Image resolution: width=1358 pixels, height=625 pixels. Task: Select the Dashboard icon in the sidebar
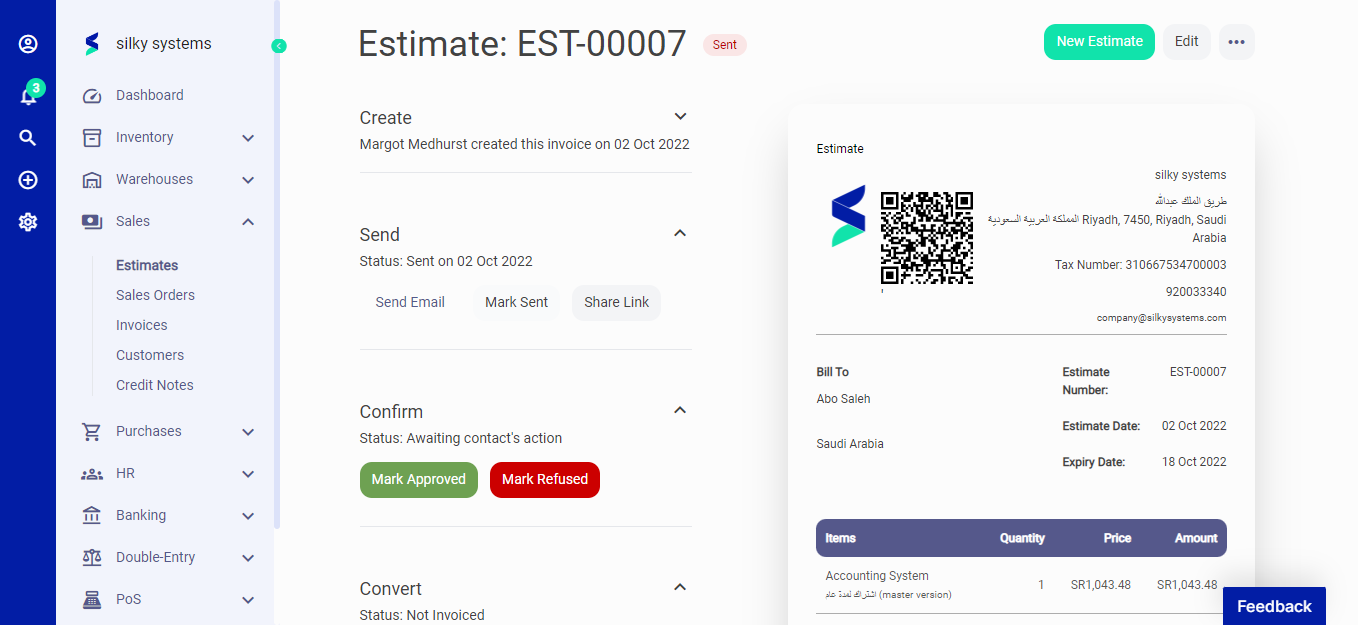[x=90, y=94]
